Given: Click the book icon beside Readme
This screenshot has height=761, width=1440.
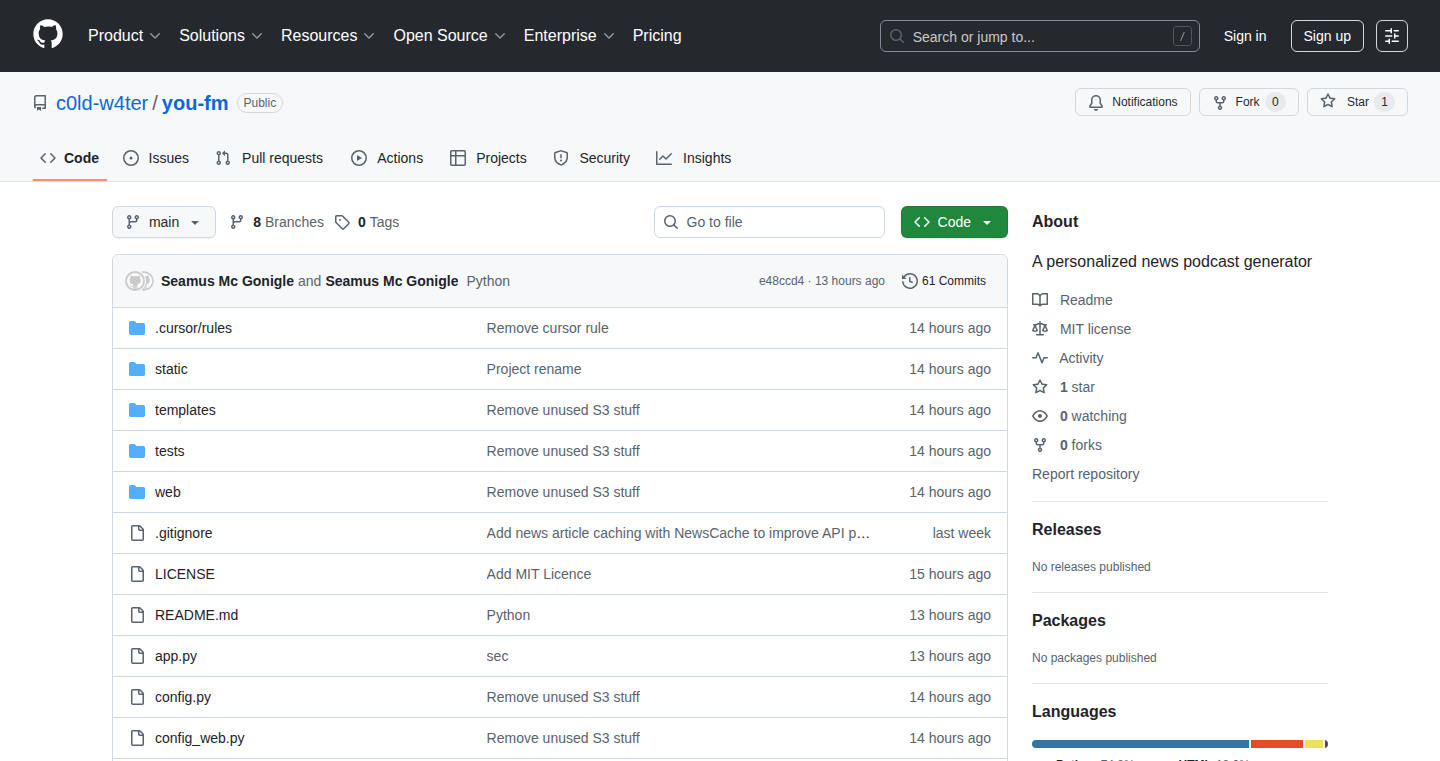Looking at the screenshot, I should coord(1040,300).
